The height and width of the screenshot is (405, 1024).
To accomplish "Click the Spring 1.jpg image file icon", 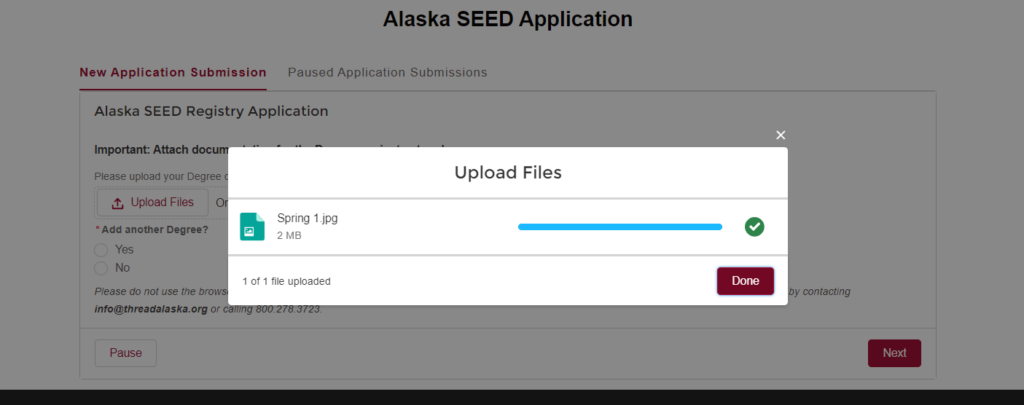I will click(252, 226).
